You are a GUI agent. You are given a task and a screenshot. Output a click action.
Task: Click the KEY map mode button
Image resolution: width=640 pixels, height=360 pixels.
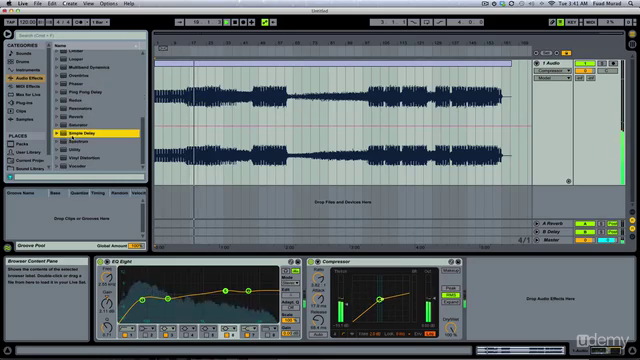click(x=571, y=22)
